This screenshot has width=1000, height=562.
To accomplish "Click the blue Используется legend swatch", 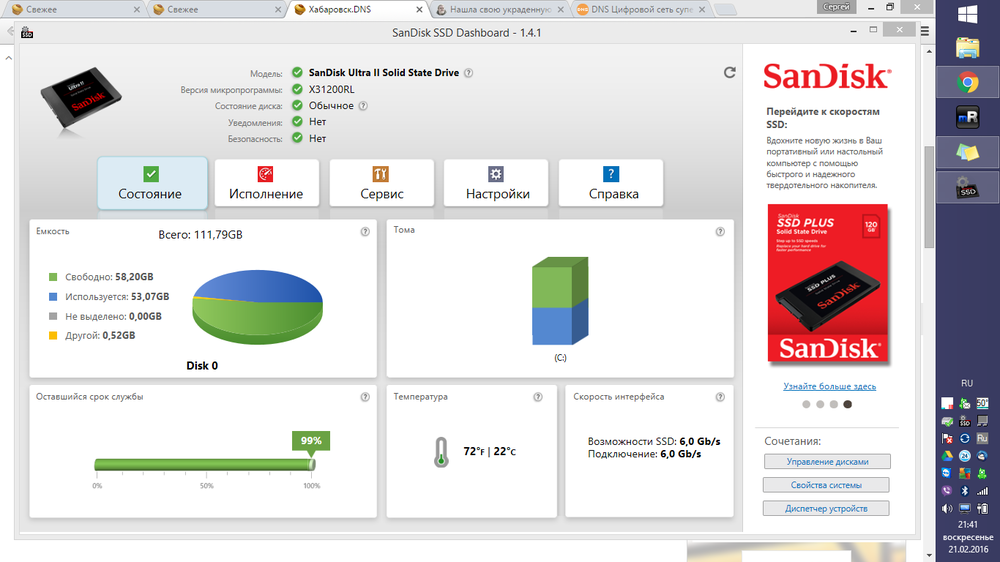I will click(53, 297).
